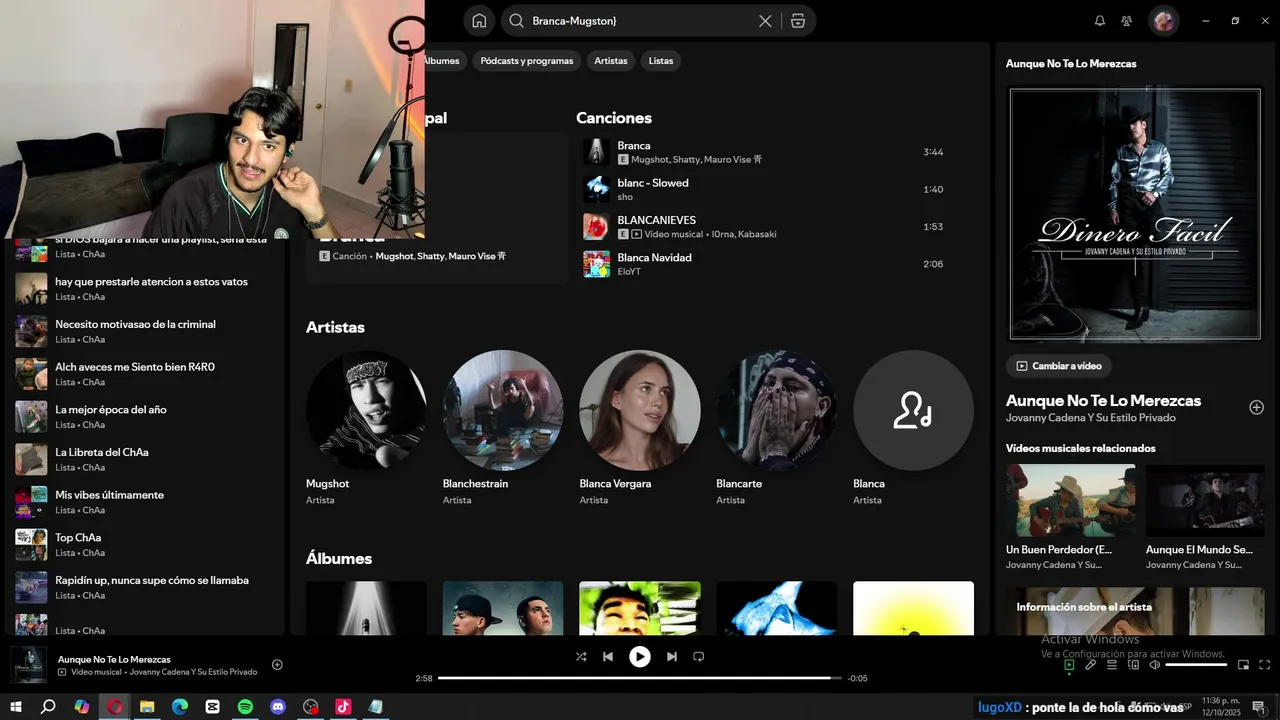
Task: Open playlist 'Rapidín up, nunca supe cómo se llamaba'
Action: coord(145,587)
